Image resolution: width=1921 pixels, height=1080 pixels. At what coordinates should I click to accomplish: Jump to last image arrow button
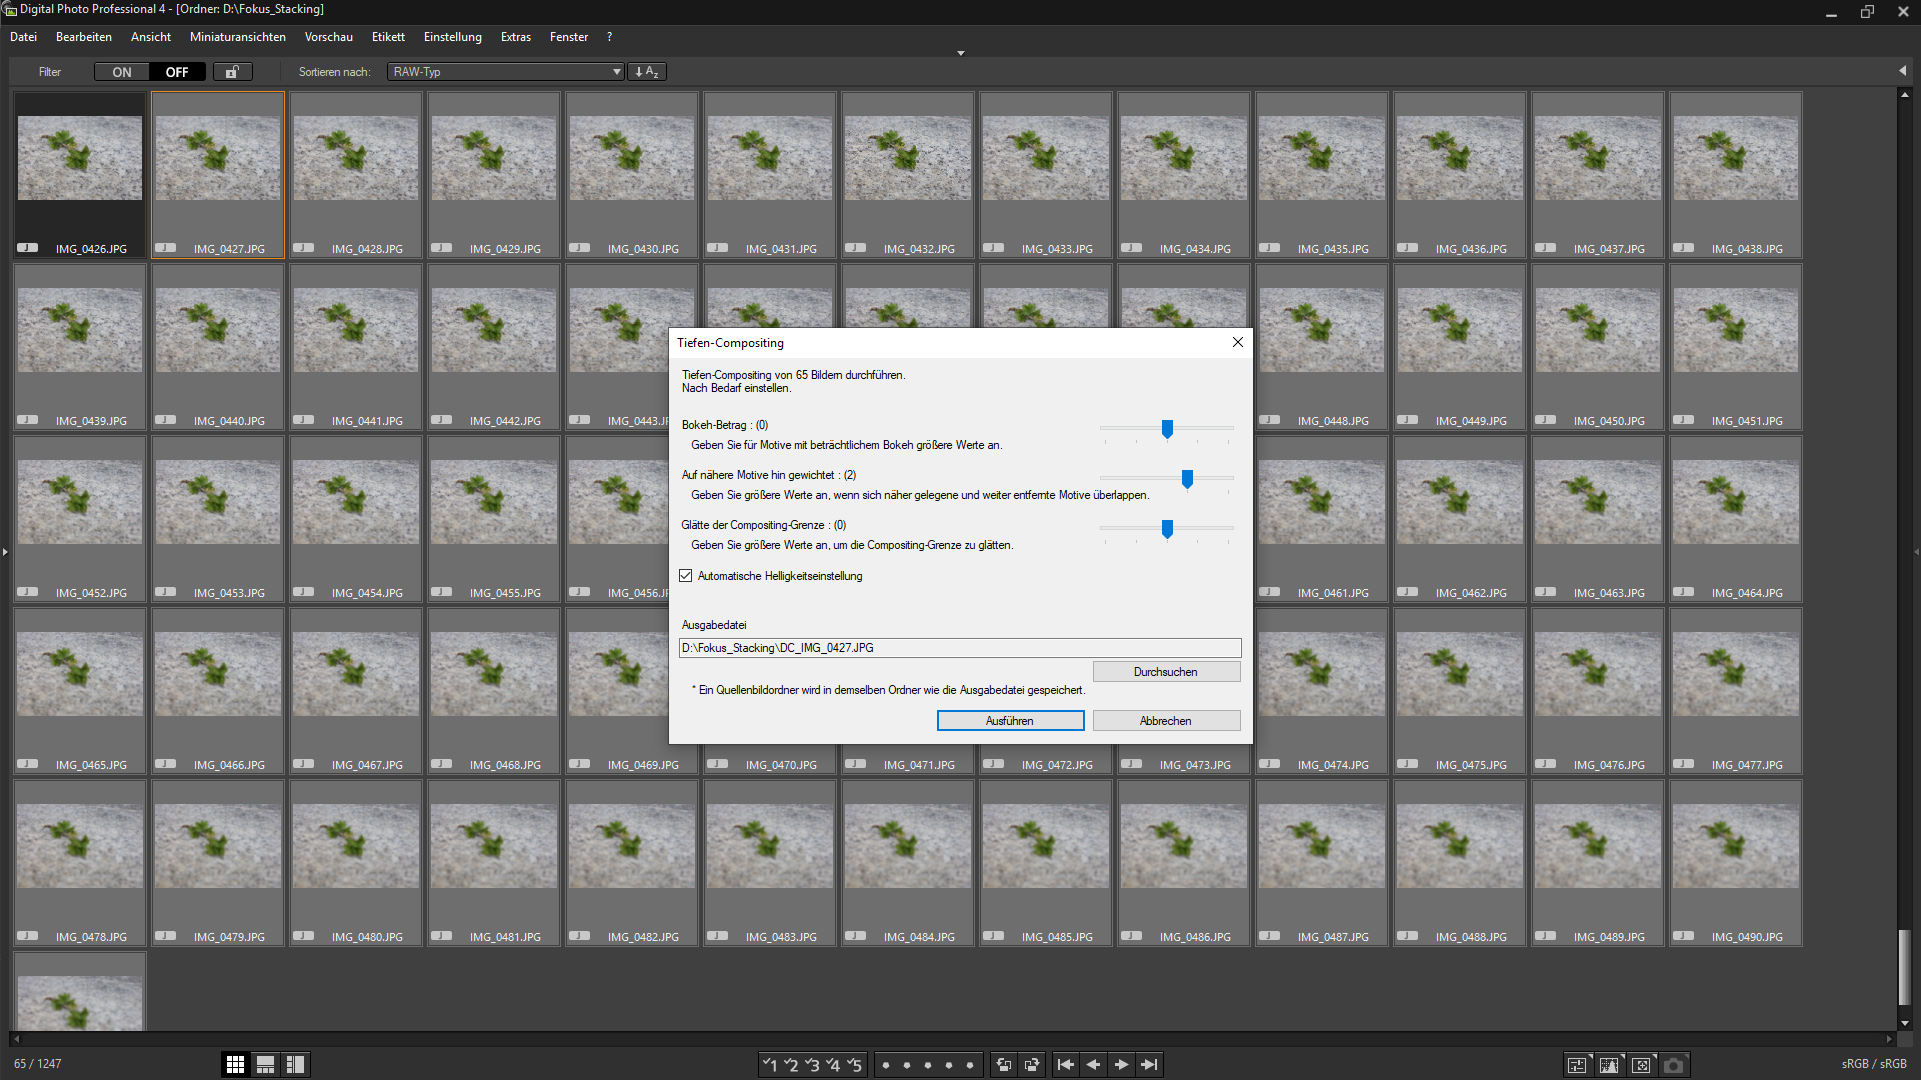(x=1149, y=1065)
